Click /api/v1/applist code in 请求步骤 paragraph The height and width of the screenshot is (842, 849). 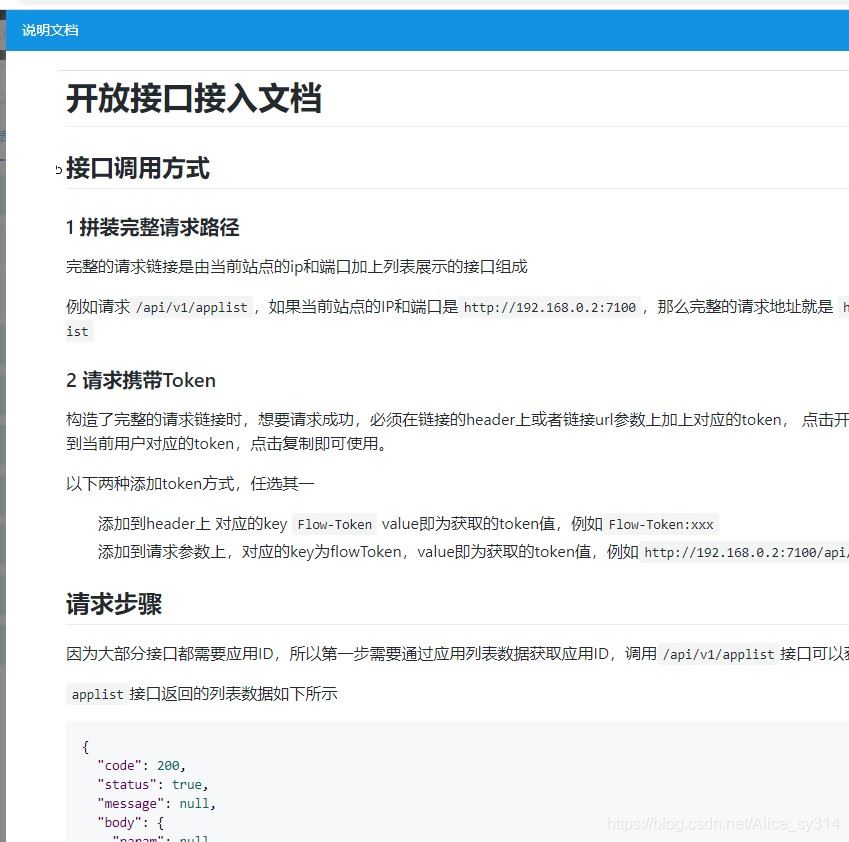718,654
